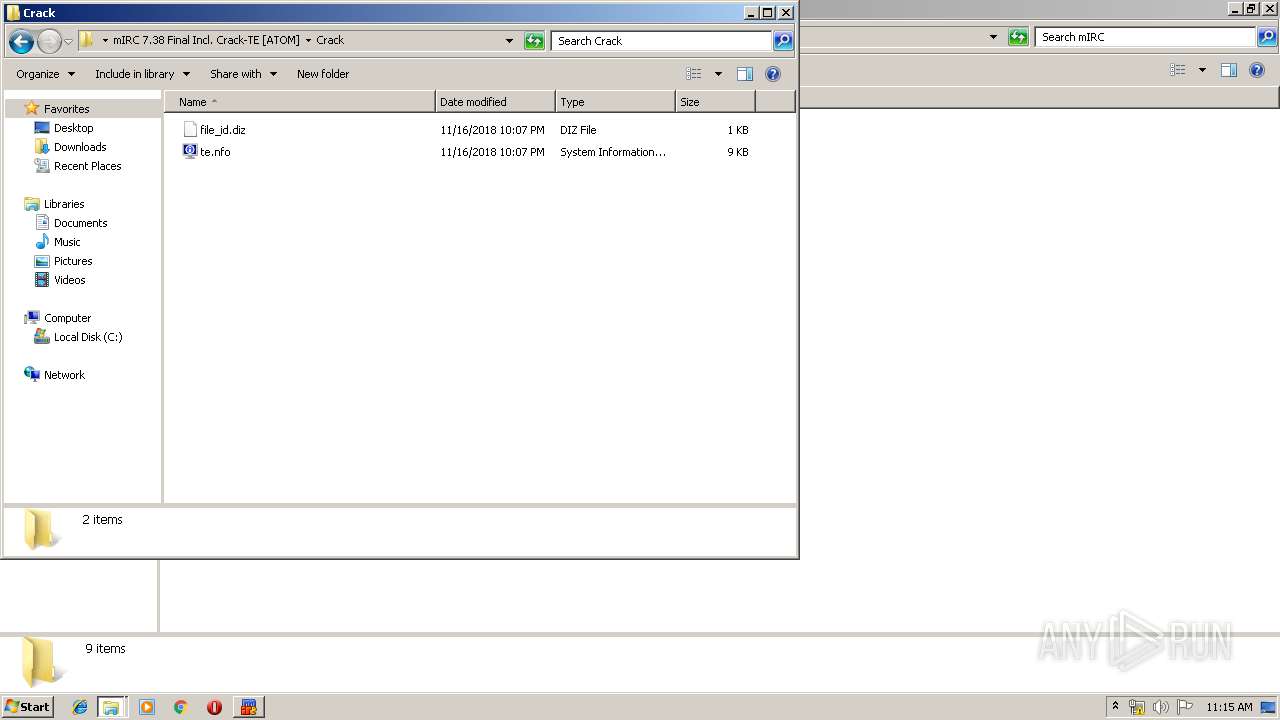Click DIZ File type cell

tap(578, 130)
